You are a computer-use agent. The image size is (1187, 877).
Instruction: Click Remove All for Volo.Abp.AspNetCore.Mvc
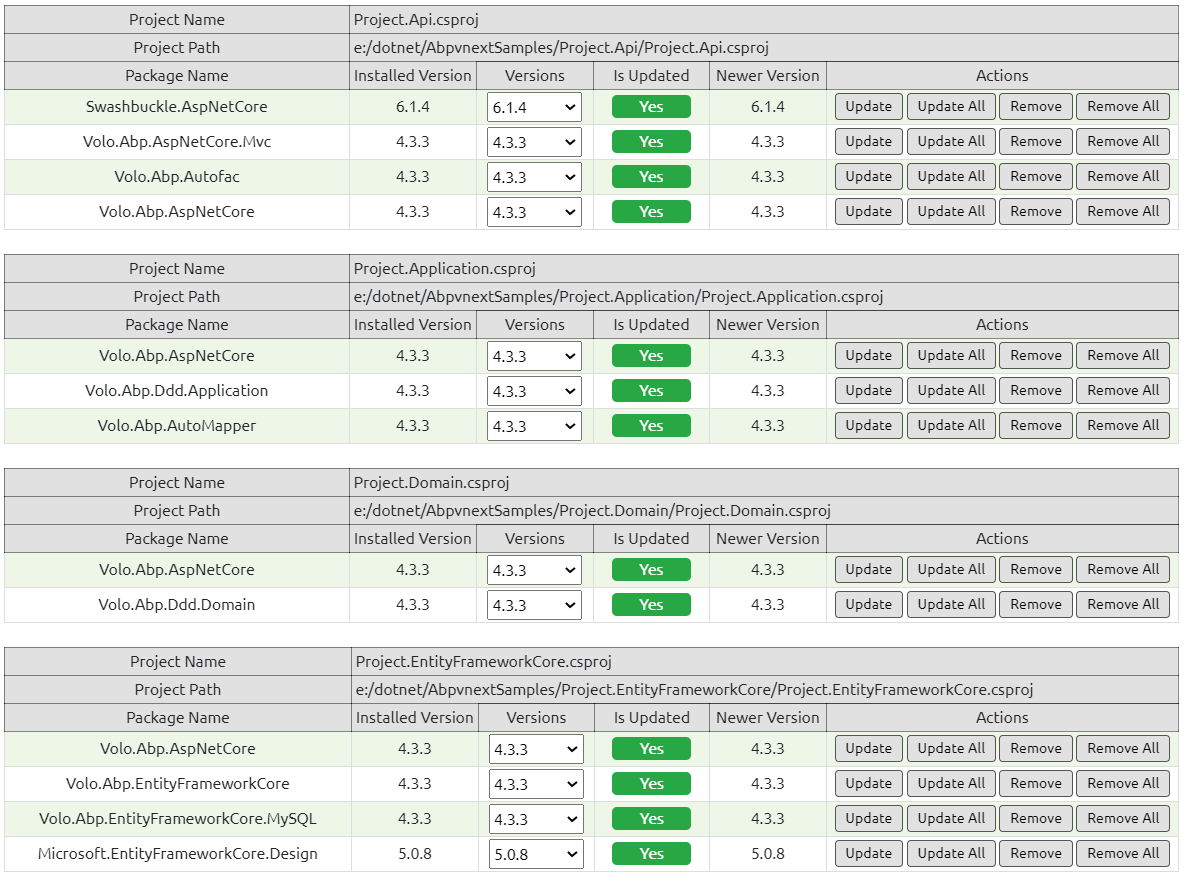coord(1123,142)
